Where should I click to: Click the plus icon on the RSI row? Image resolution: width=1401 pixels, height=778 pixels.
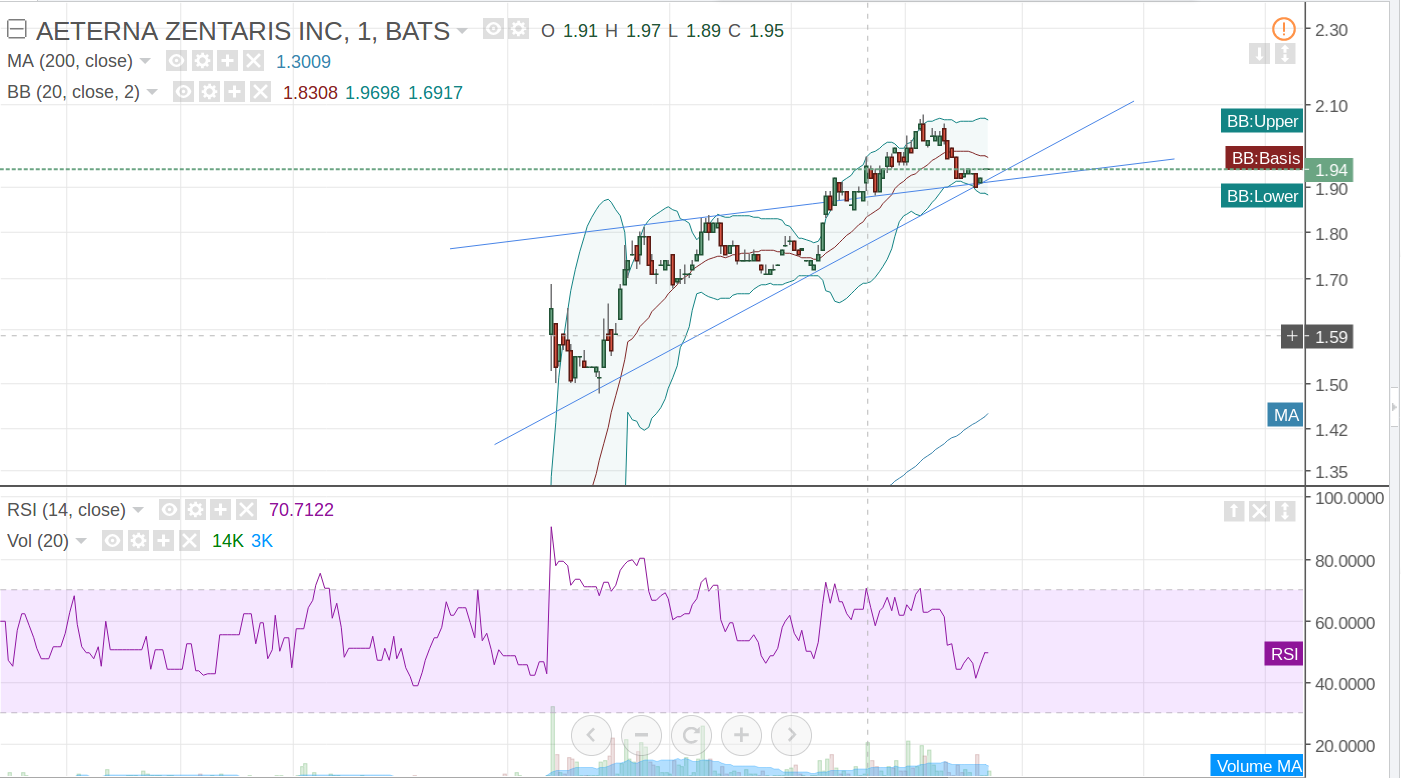[x=221, y=510]
